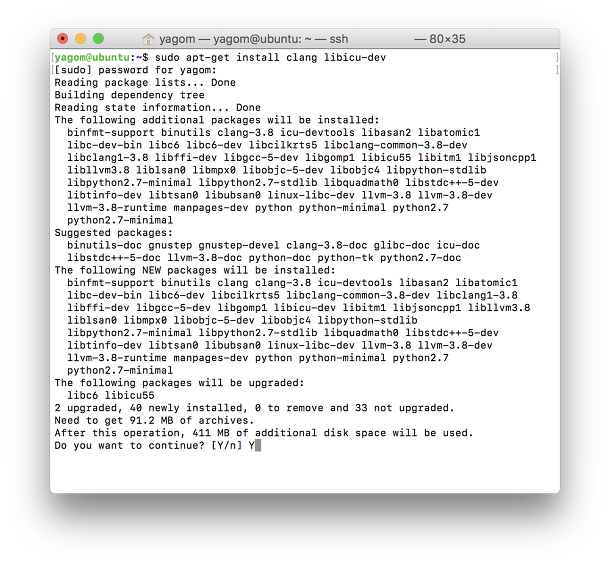610x565 pixels.
Task: Click the 'Need to get 91.2 MB' line
Action: tap(154, 420)
